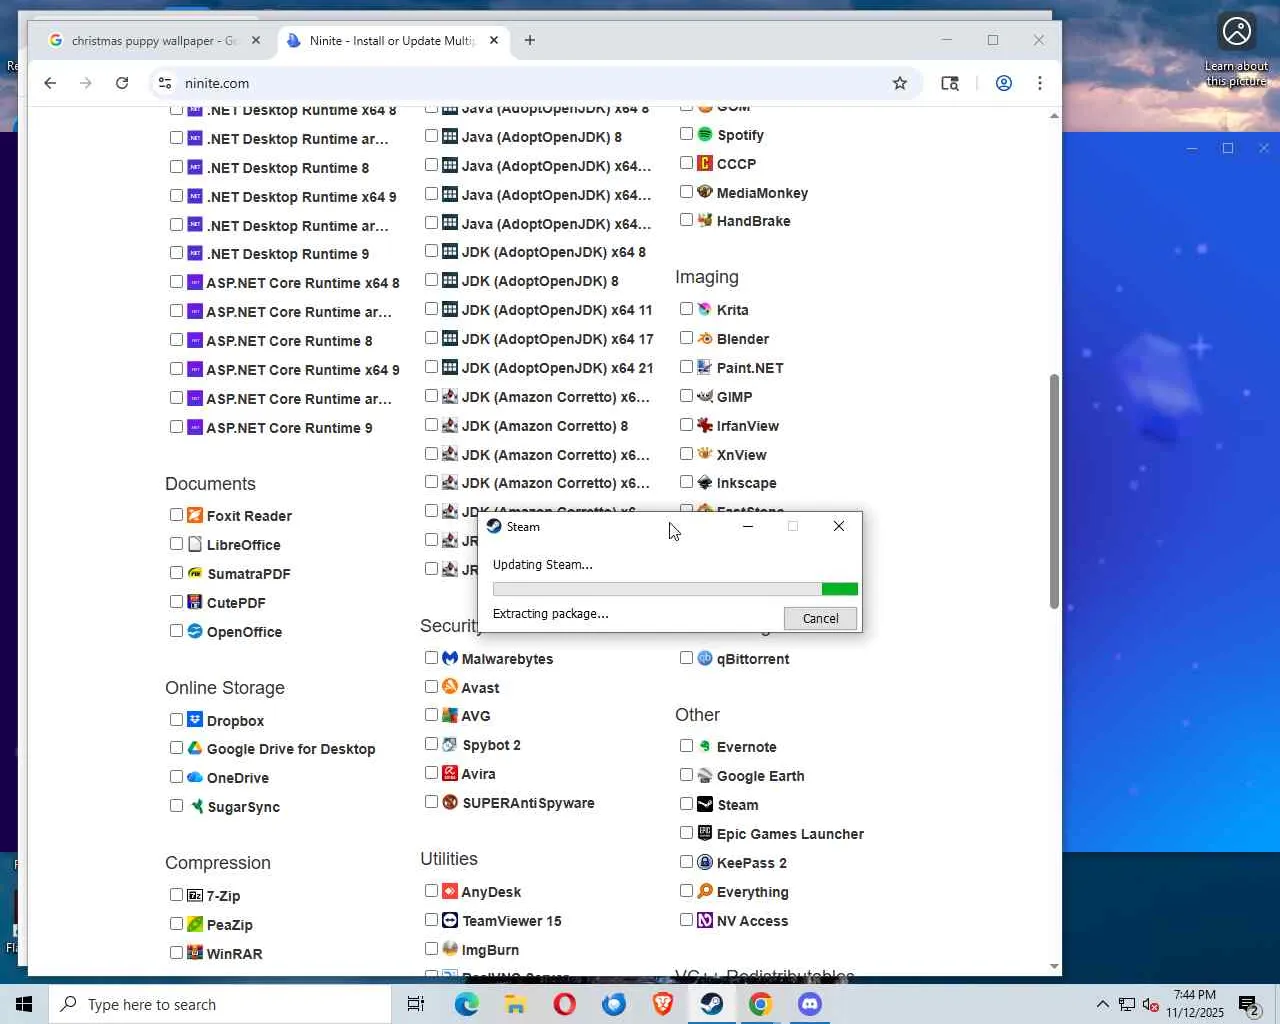Check the AVG checkbox

click(x=431, y=715)
